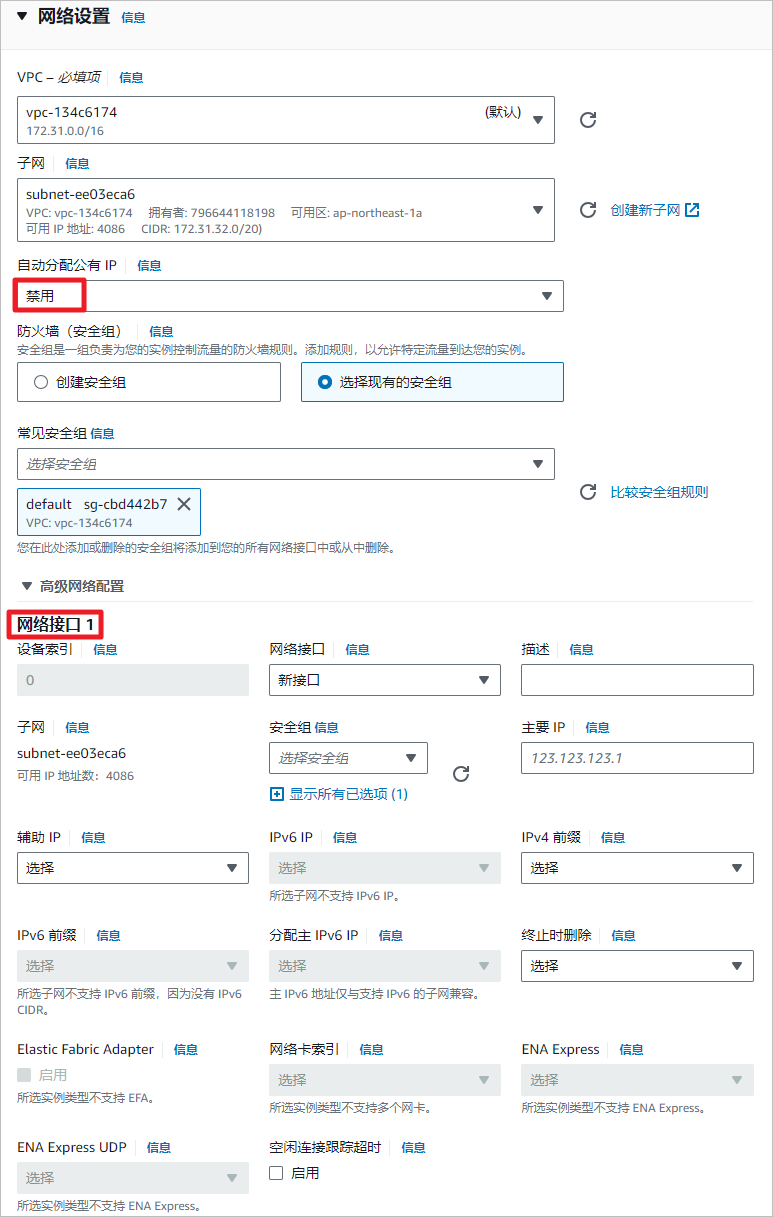Refresh the common security groups list
Viewport: 773px width, 1217px height.
pos(589,492)
